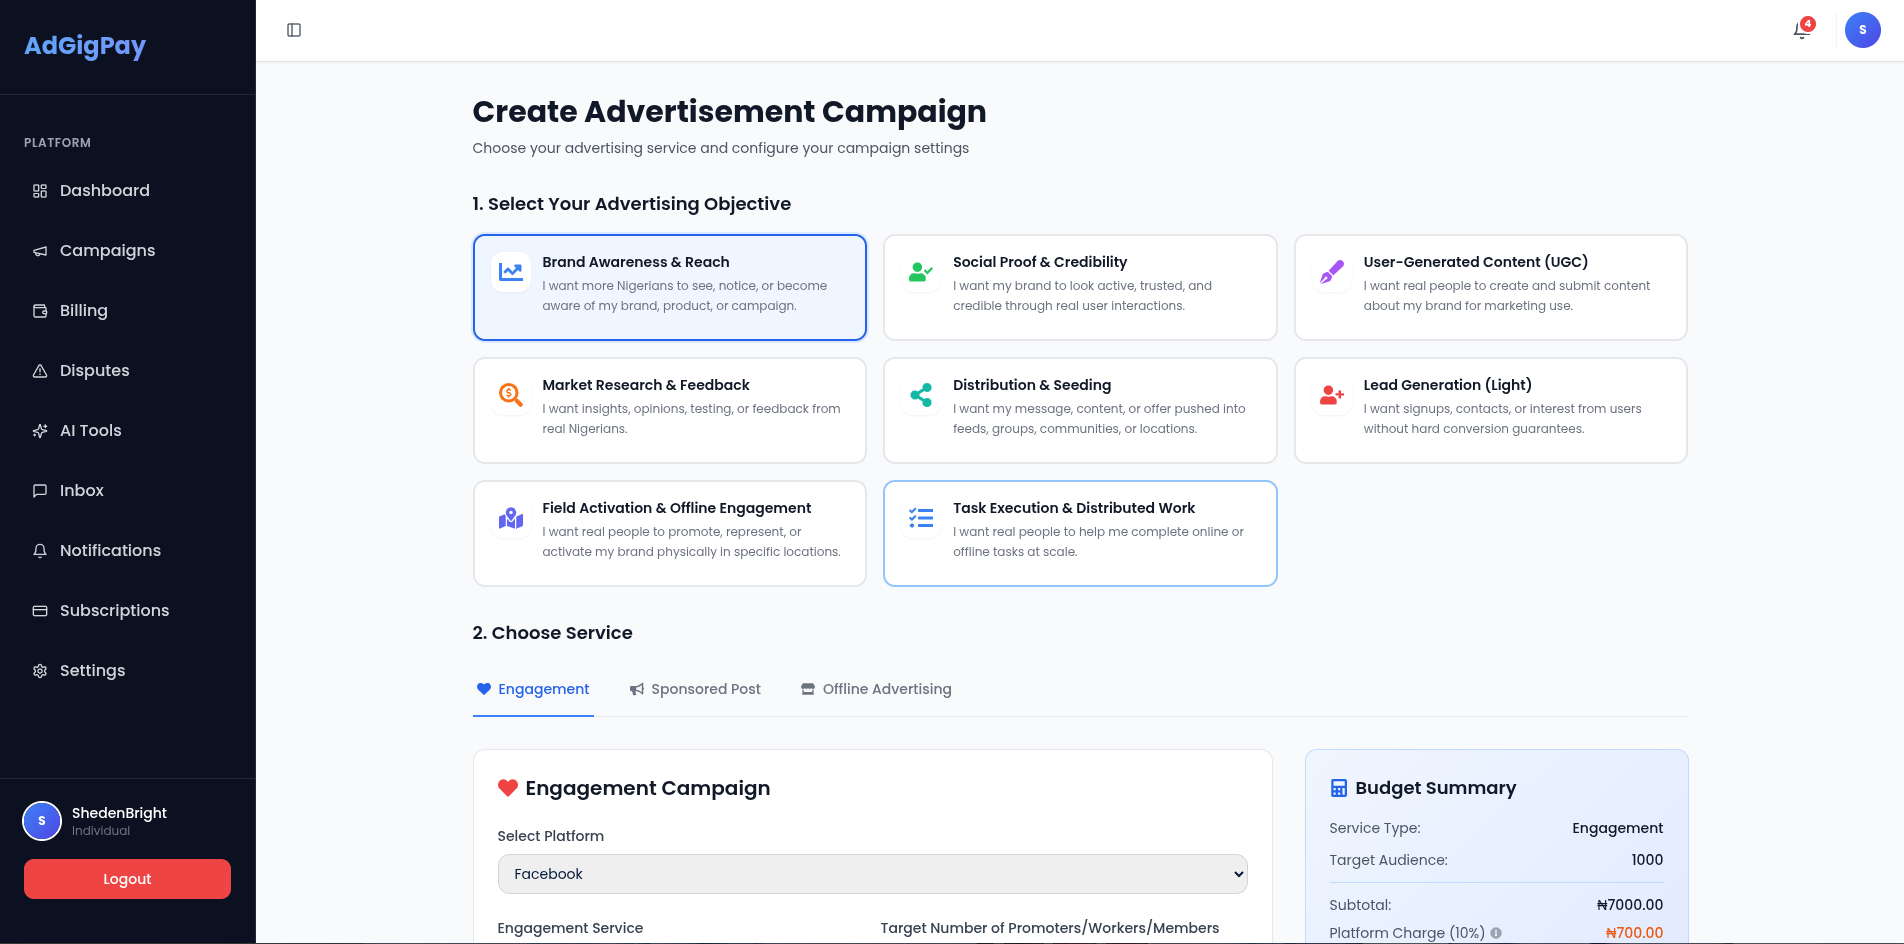The width and height of the screenshot is (1904, 944).
Task: Select Market Research & Feedback objective
Action: (669, 410)
